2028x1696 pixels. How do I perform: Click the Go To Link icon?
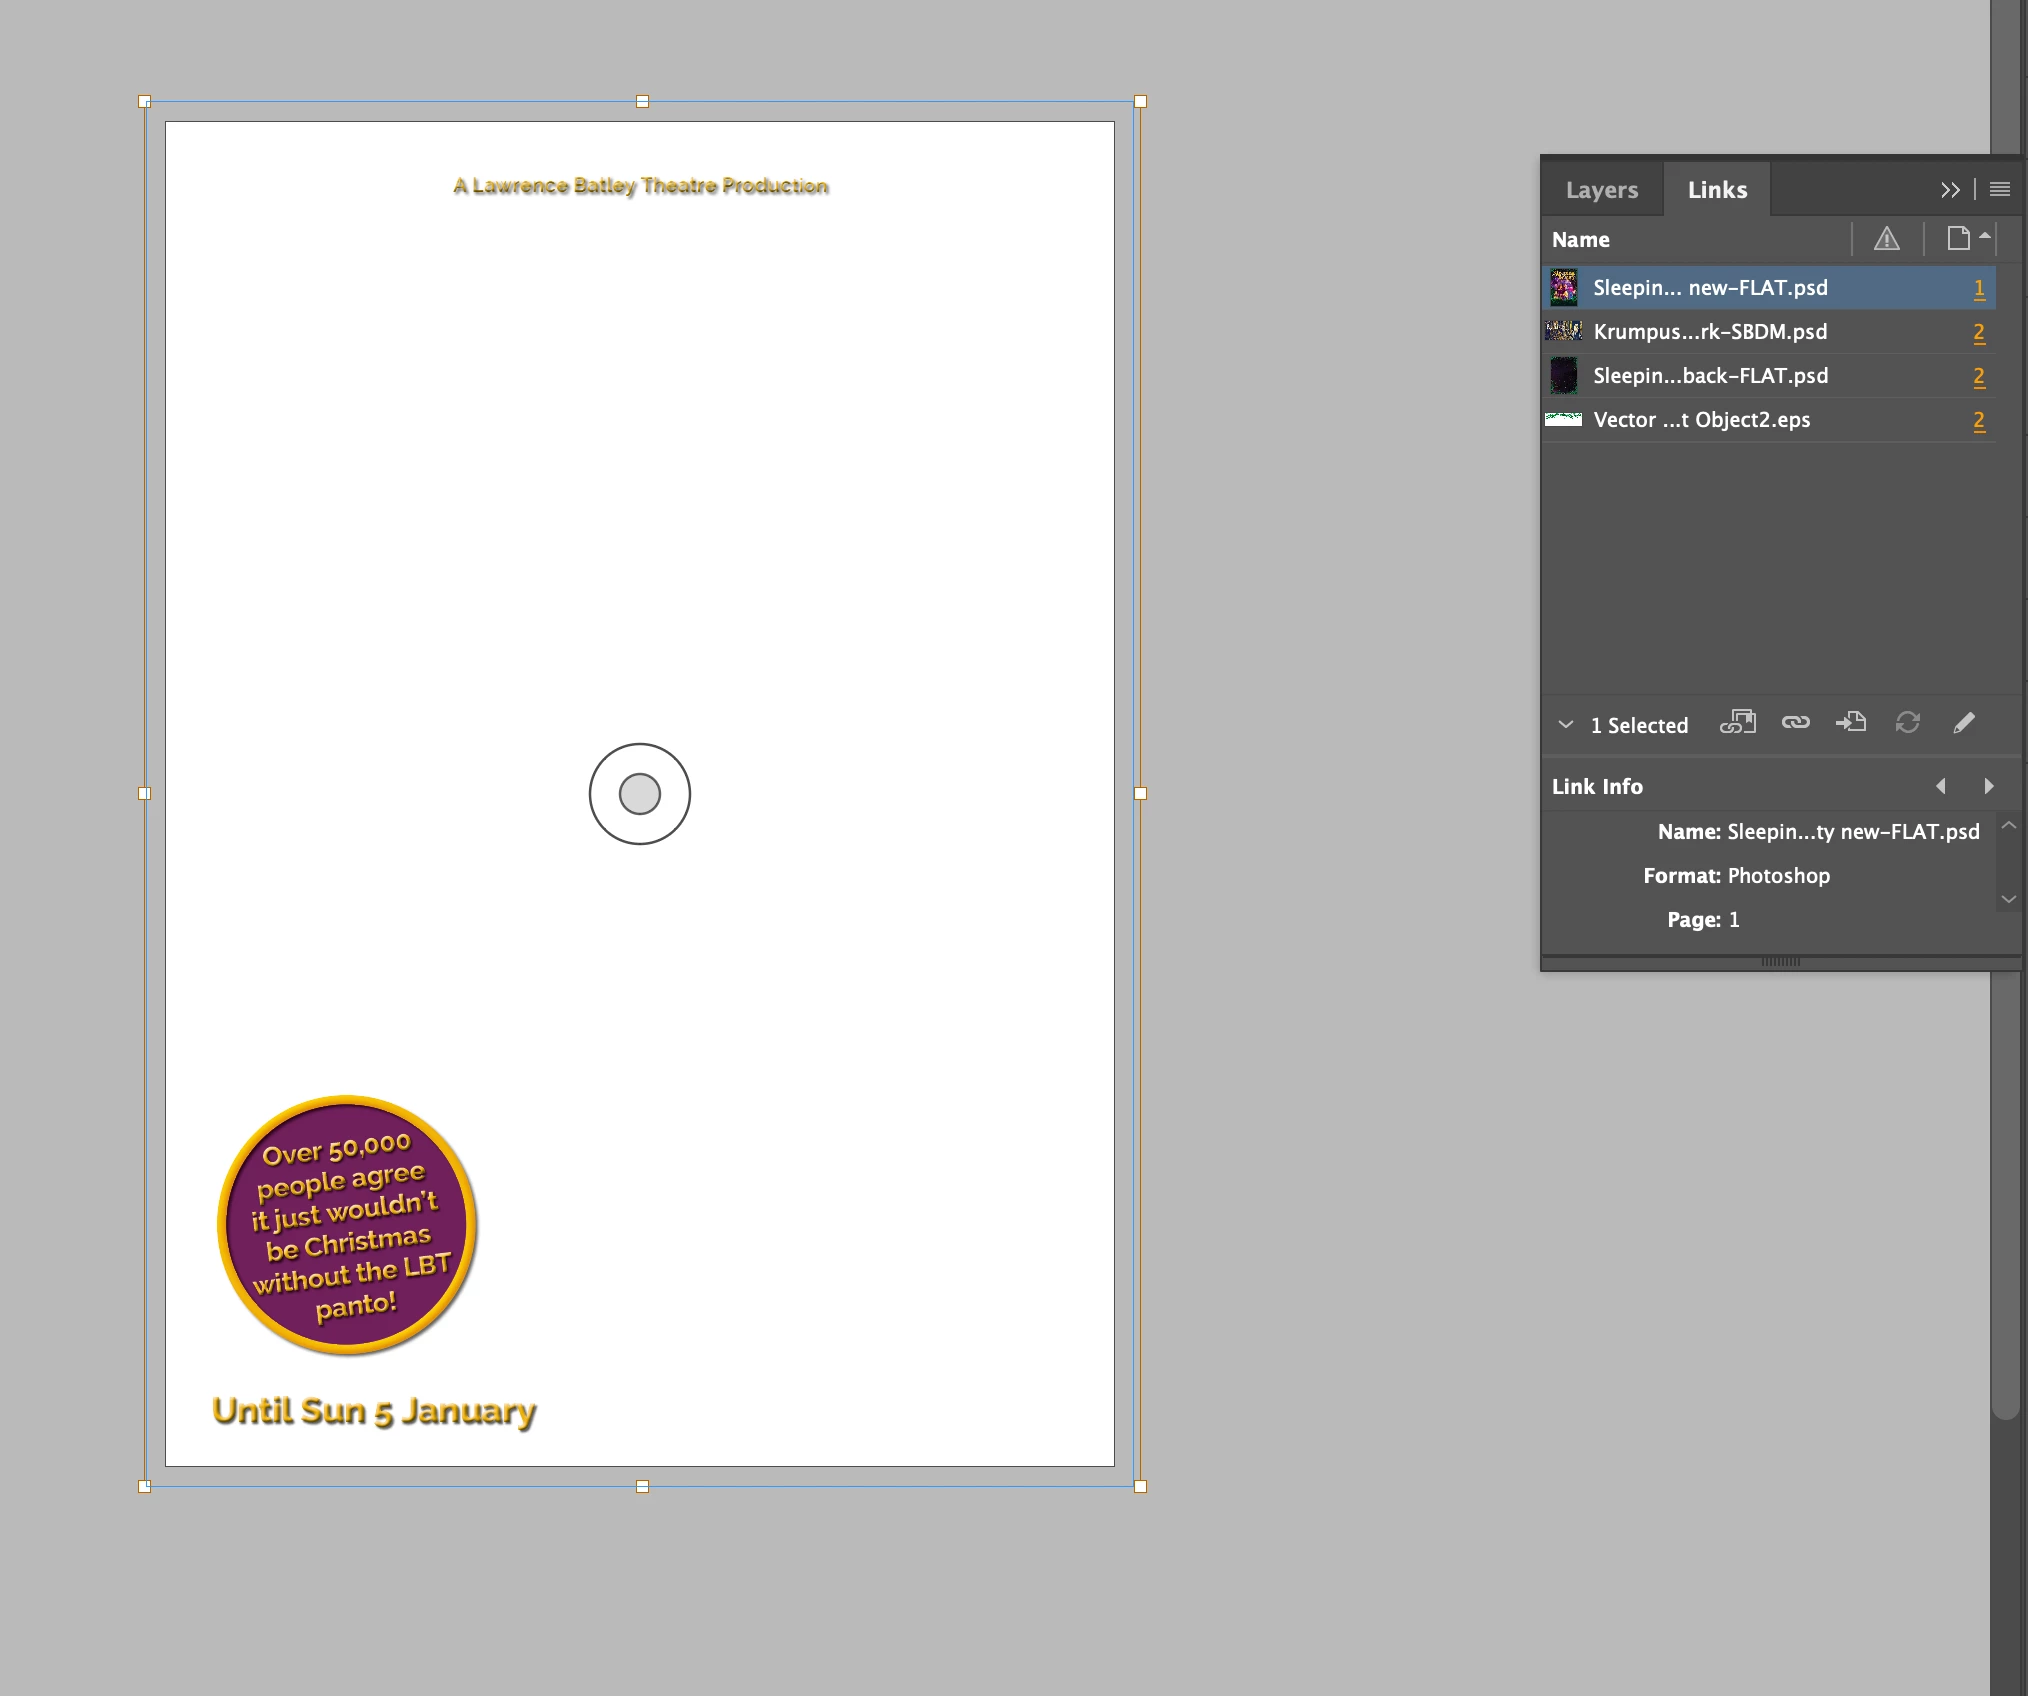point(1851,722)
